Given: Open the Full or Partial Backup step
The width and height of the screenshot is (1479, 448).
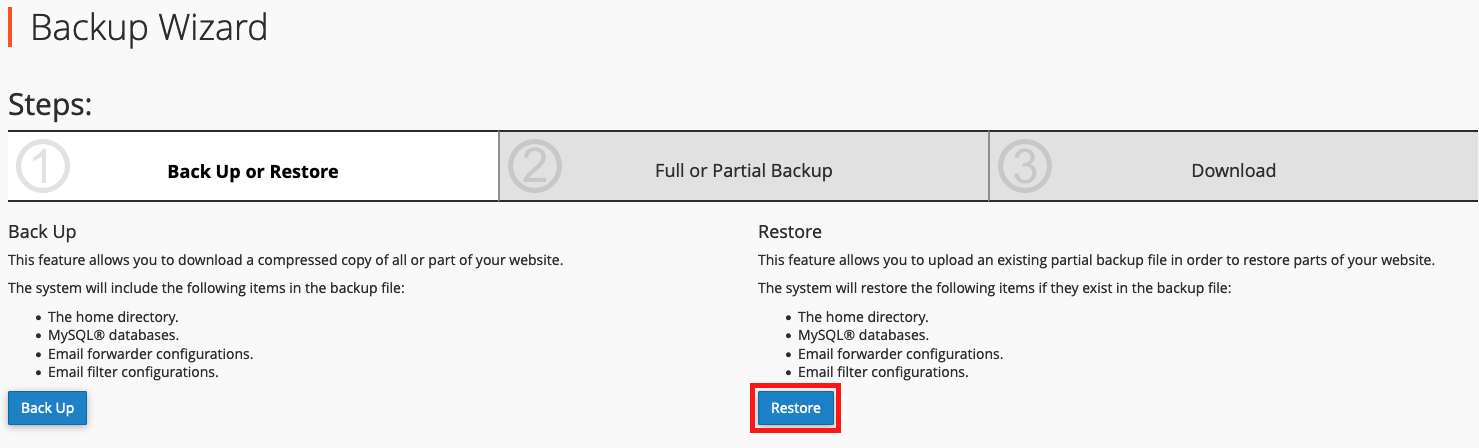Looking at the screenshot, I should pyautogui.click(x=744, y=170).
